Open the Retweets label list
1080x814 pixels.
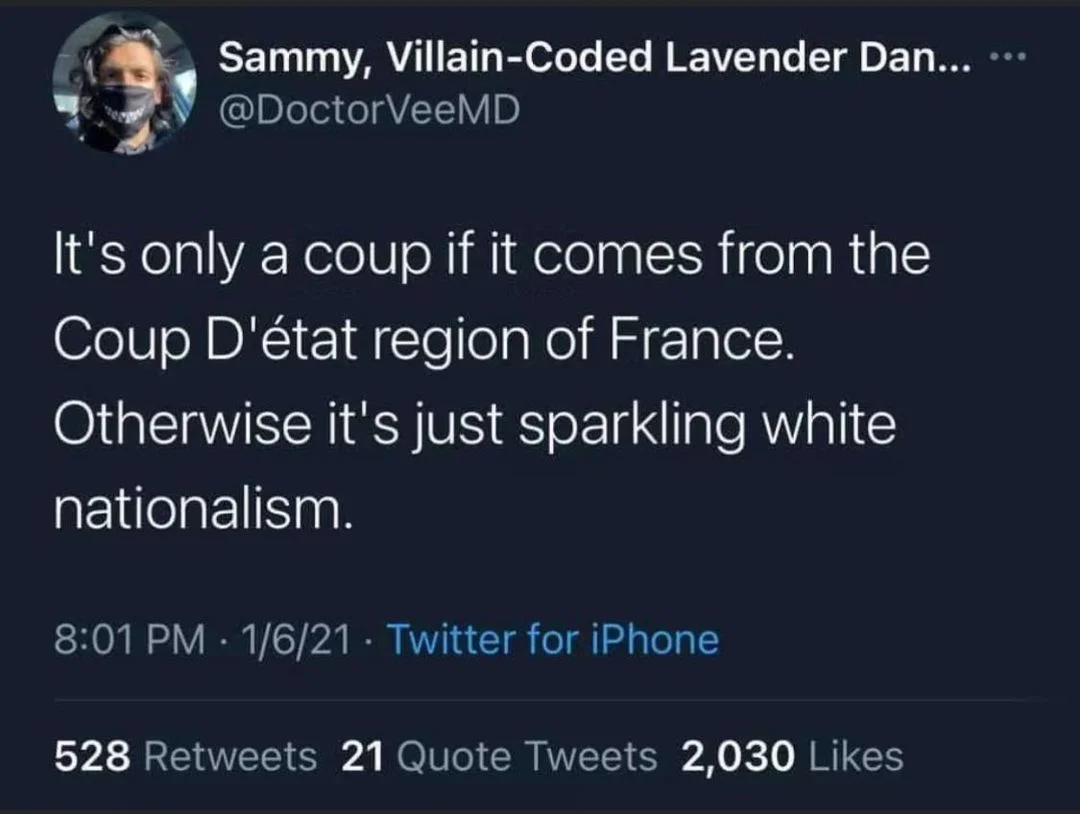230,757
